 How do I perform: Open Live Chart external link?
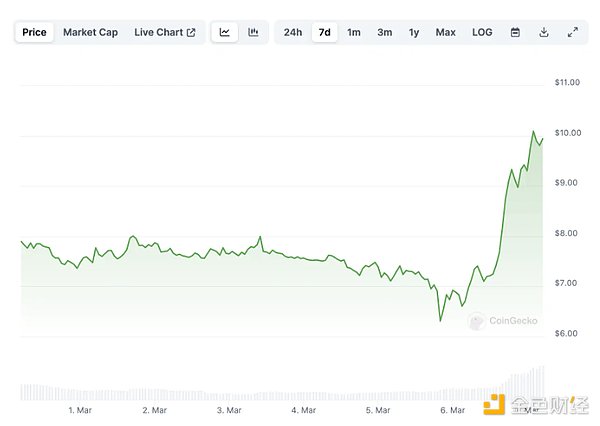tap(165, 32)
